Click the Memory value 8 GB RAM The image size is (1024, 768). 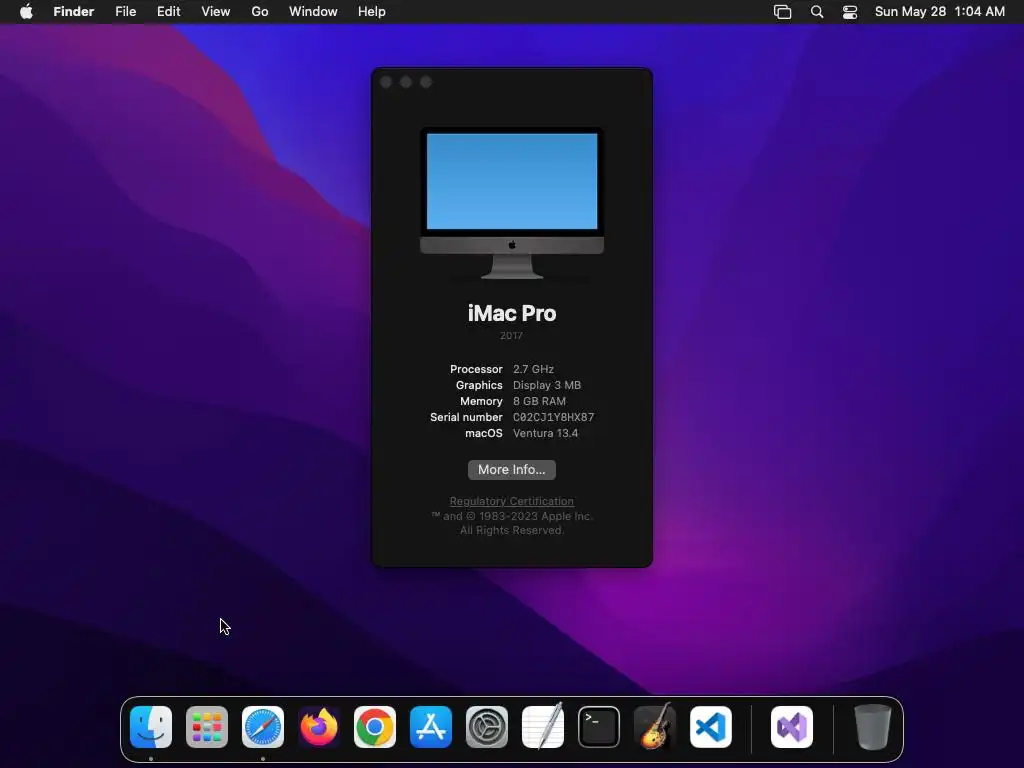coord(539,401)
